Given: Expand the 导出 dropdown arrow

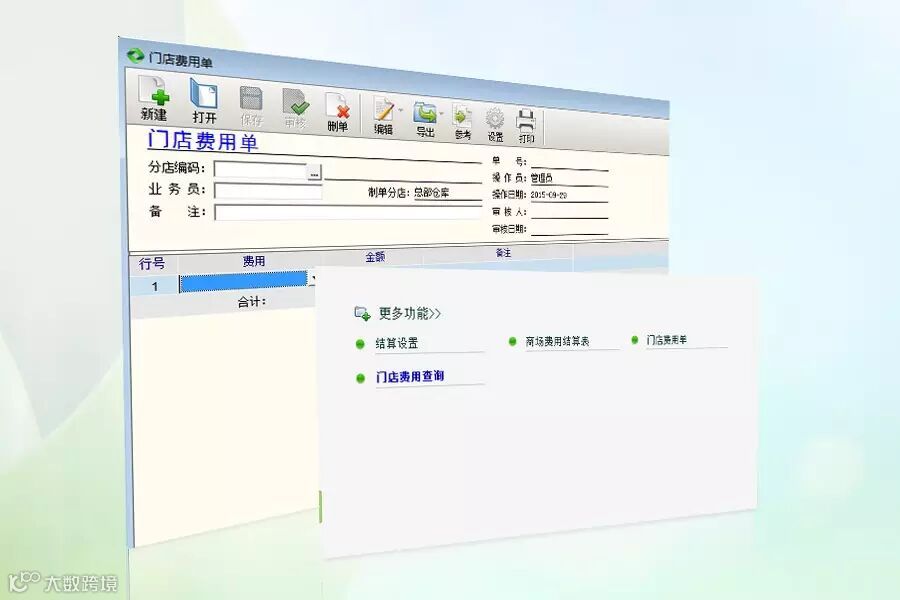Looking at the screenshot, I should [x=441, y=113].
